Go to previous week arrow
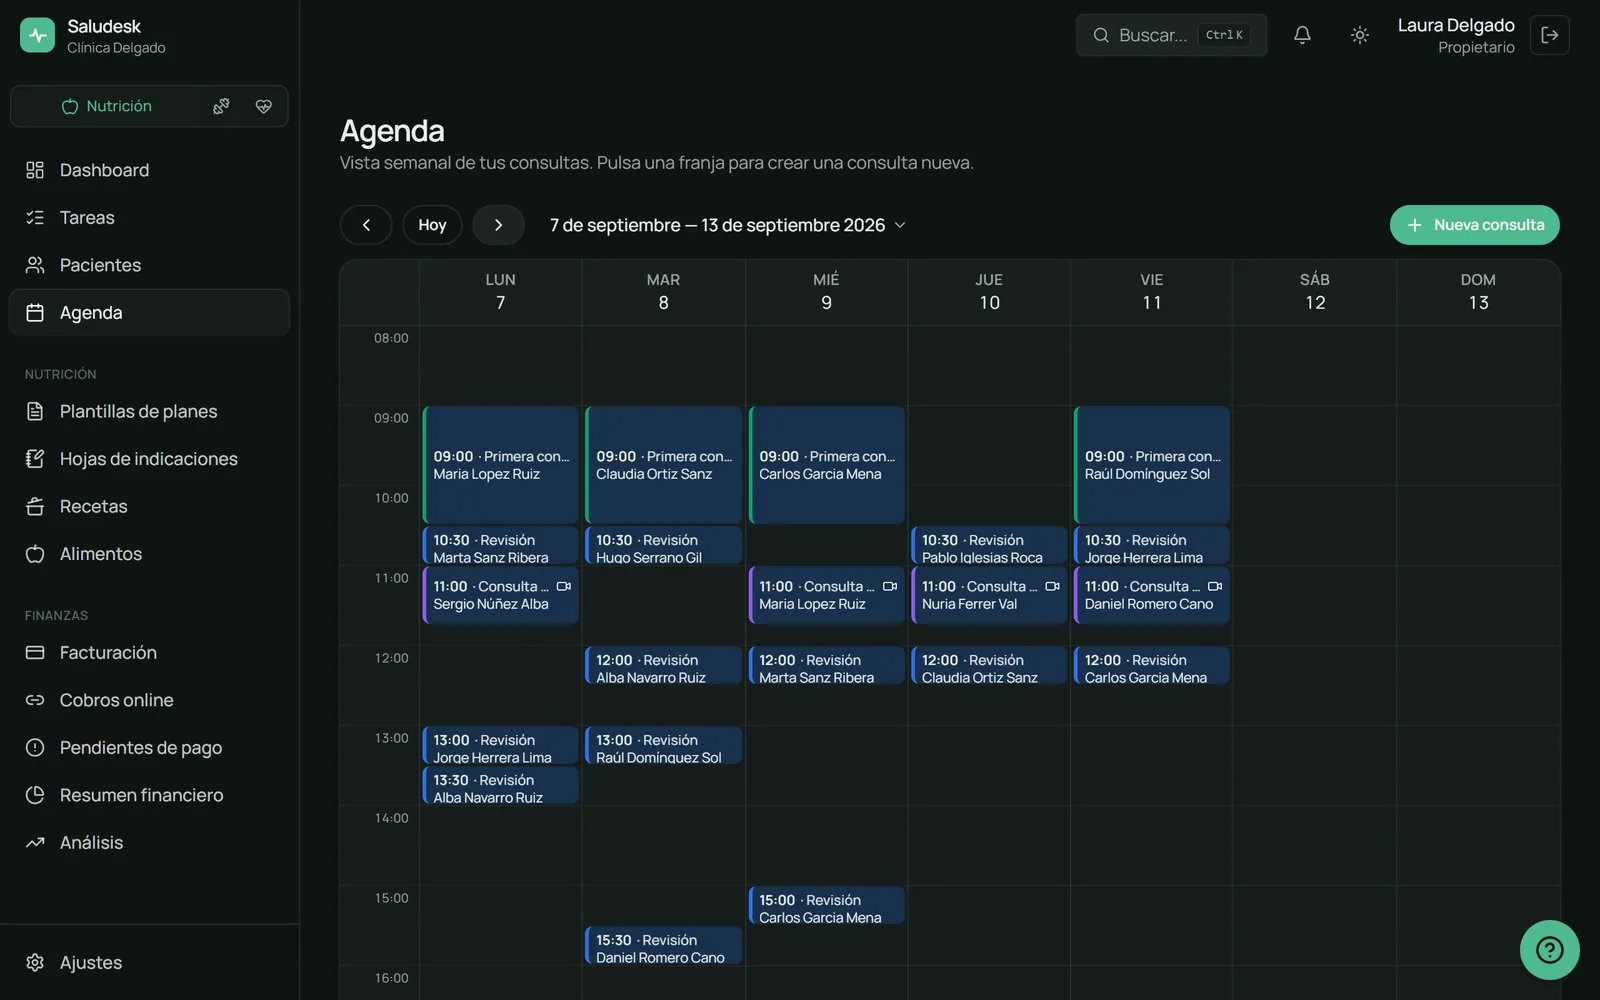 click(x=366, y=225)
